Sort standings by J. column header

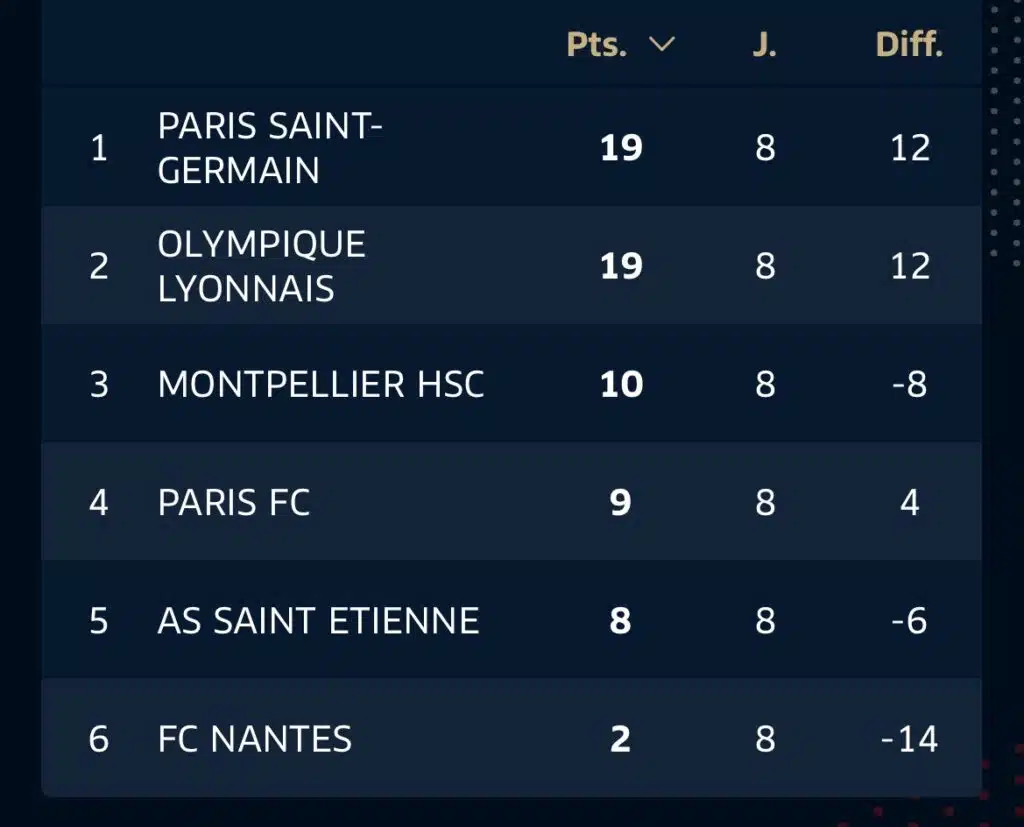[x=765, y=45]
